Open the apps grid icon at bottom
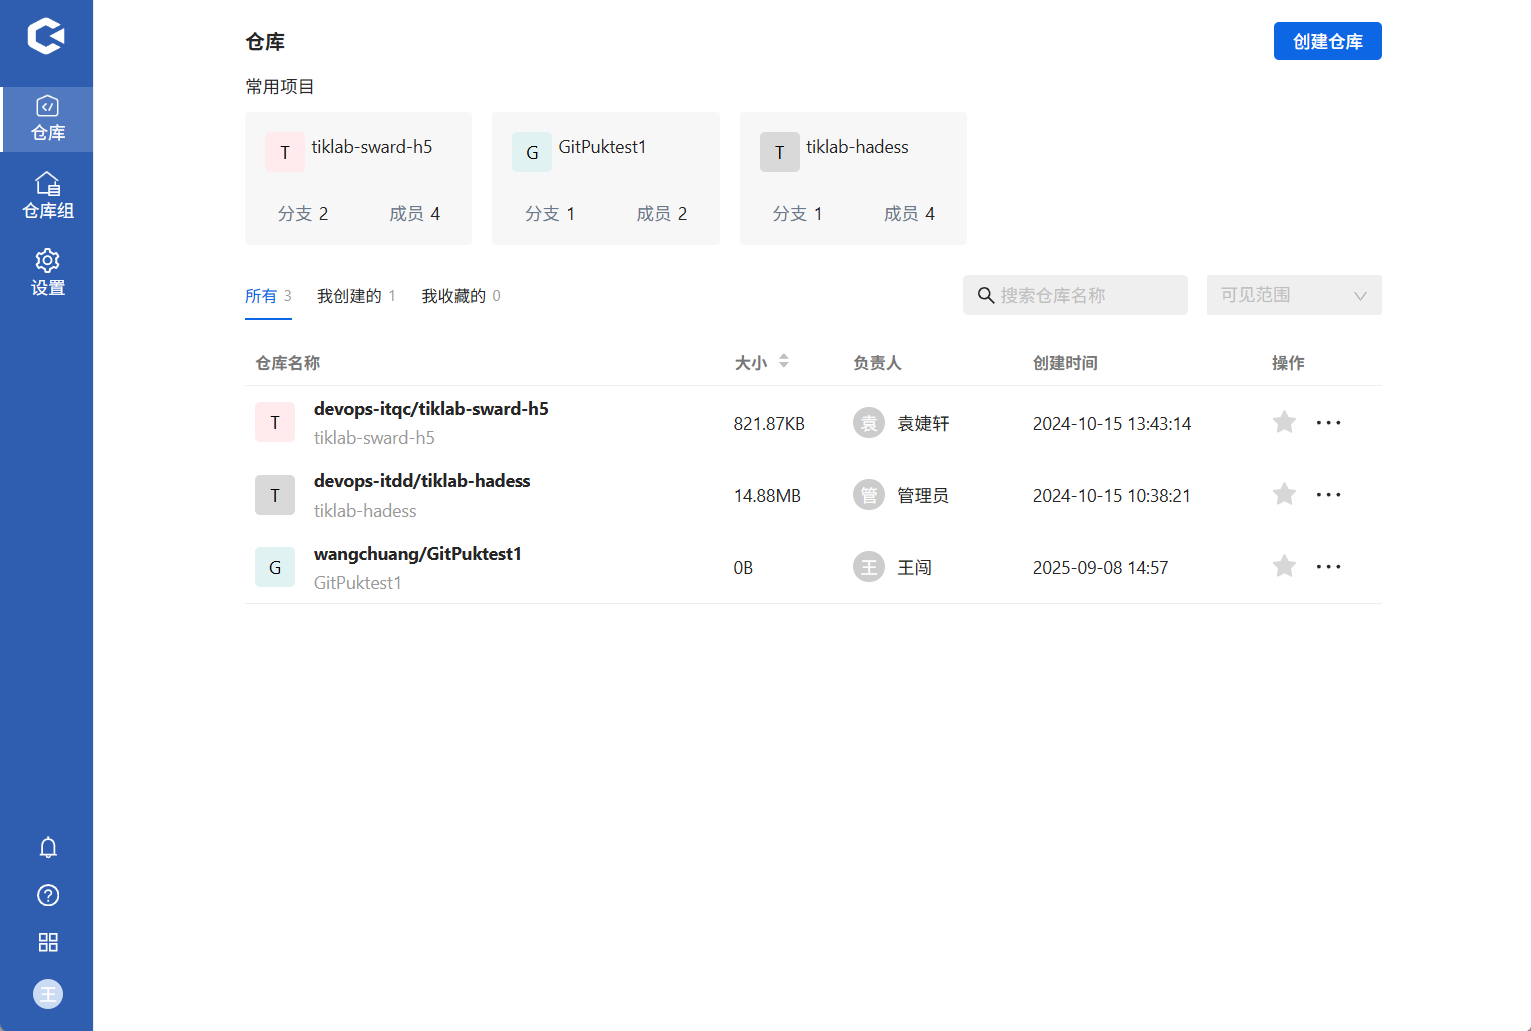Screen dimensions: 1531x1031 47,942
